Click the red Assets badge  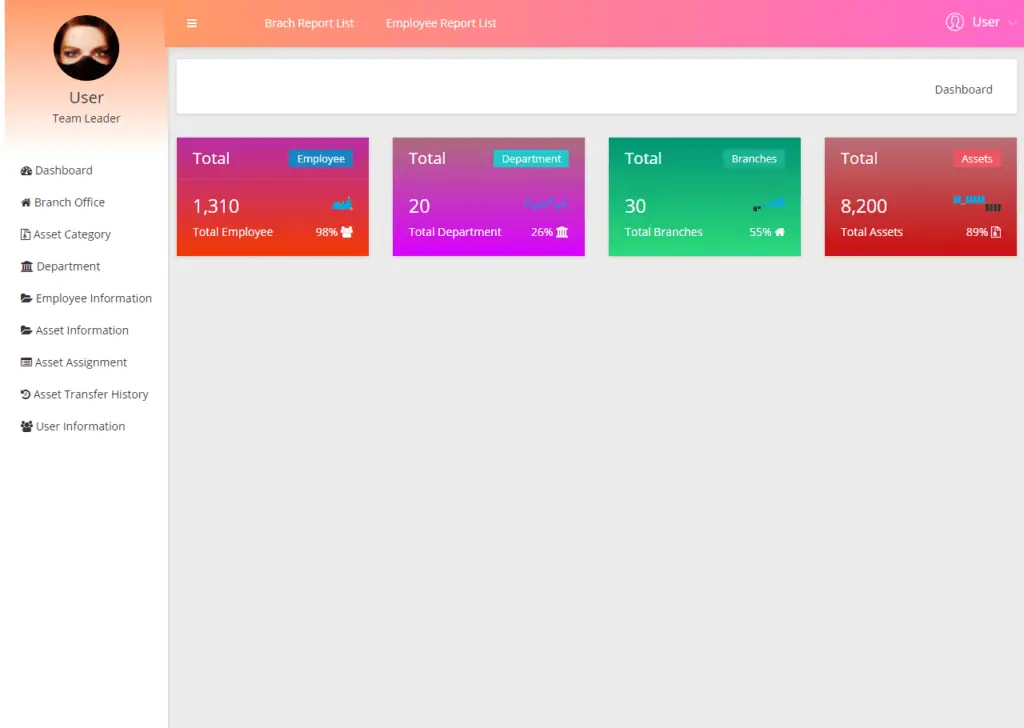[x=976, y=159]
